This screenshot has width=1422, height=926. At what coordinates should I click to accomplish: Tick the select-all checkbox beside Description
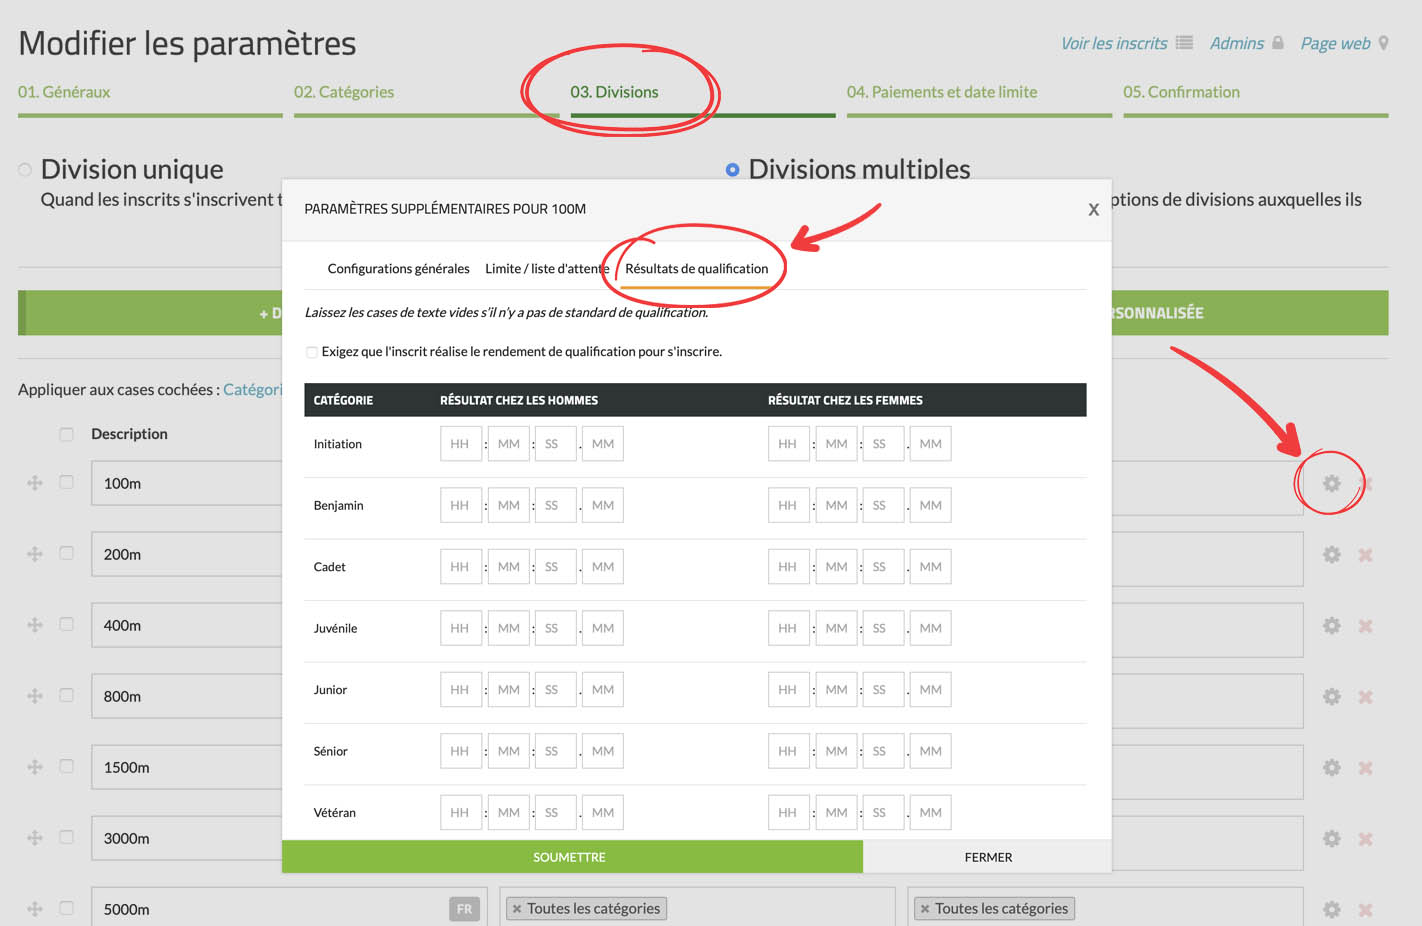pos(66,434)
